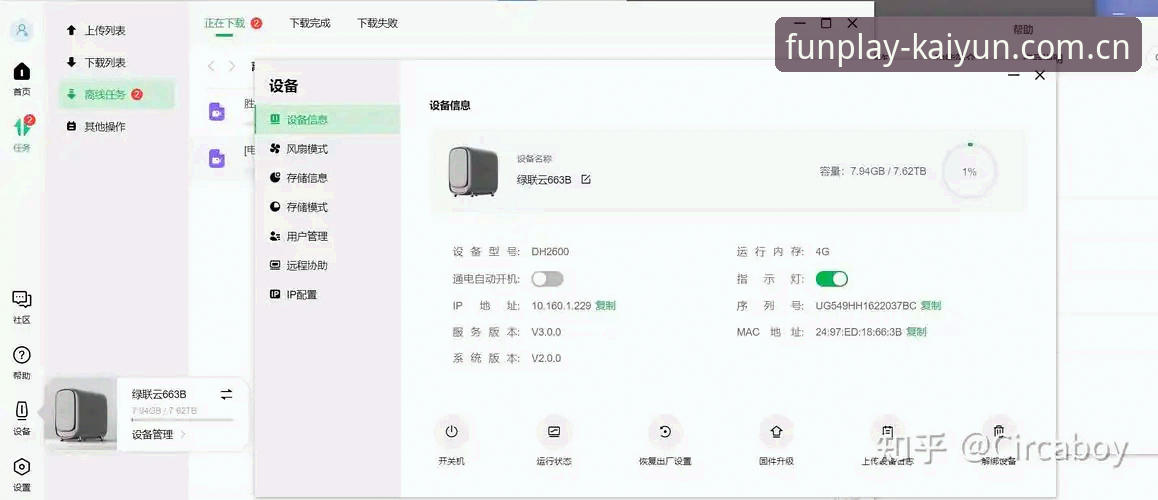Viewport: 1158px width, 500px height.
Task: Click 运行状态 running status icon
Action: (x=554, y=432)
